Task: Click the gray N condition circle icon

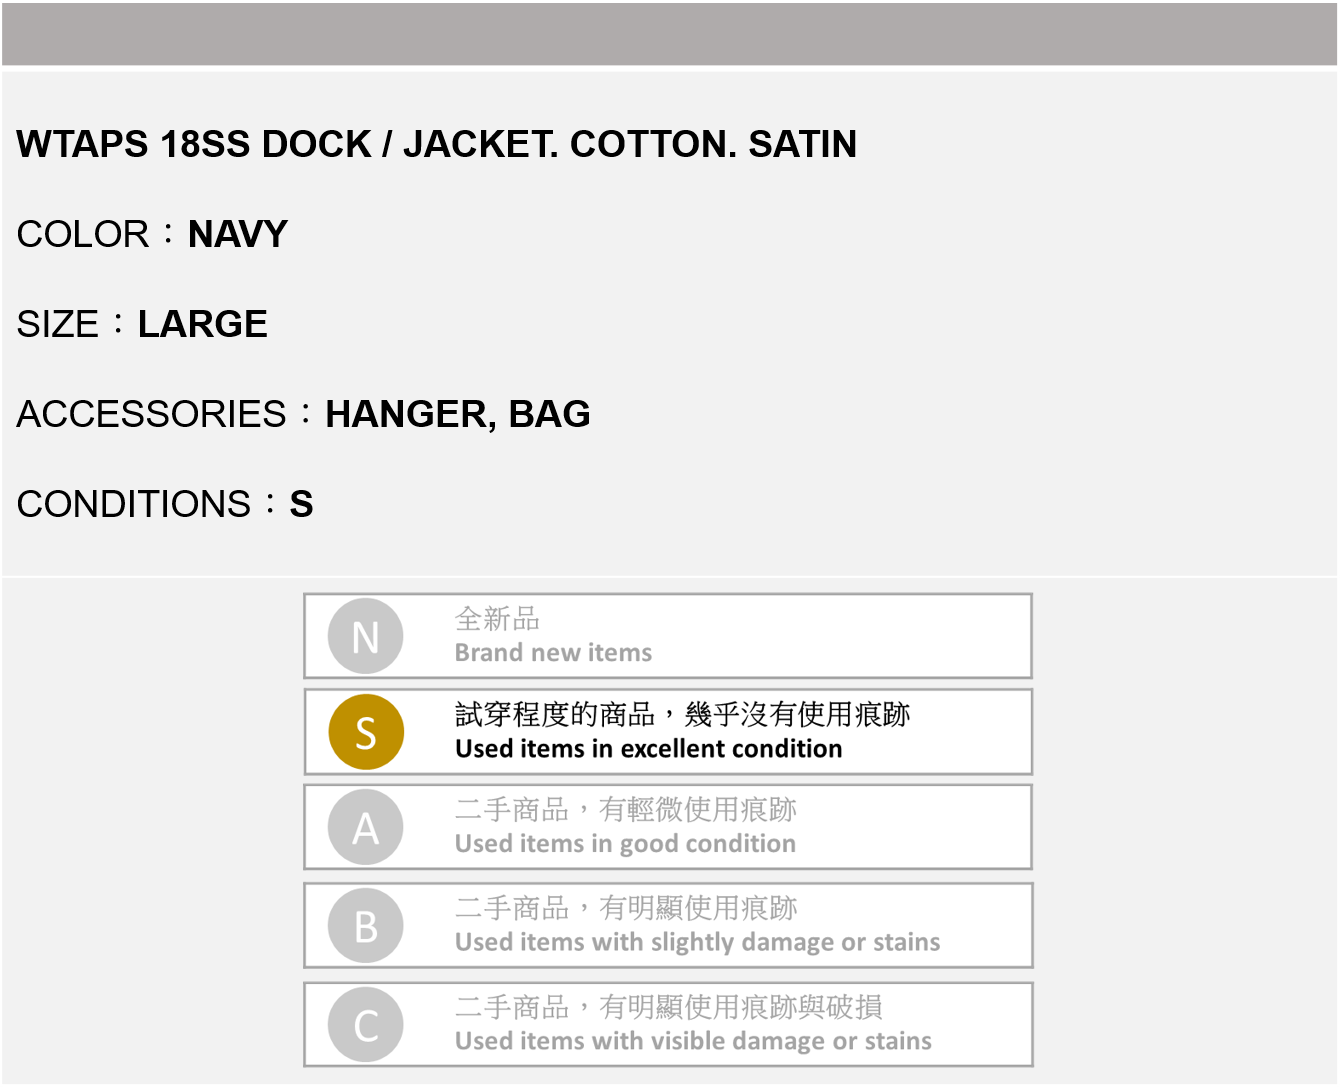Action: [x=366, y=636]
